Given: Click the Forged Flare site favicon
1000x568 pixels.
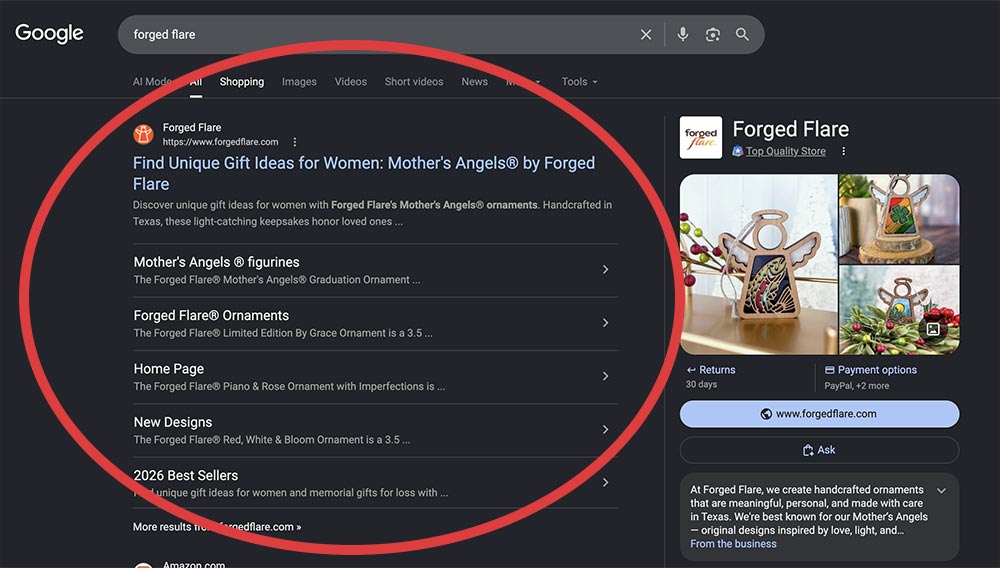Looking at the screenshot, I should [x=143, y=135].
